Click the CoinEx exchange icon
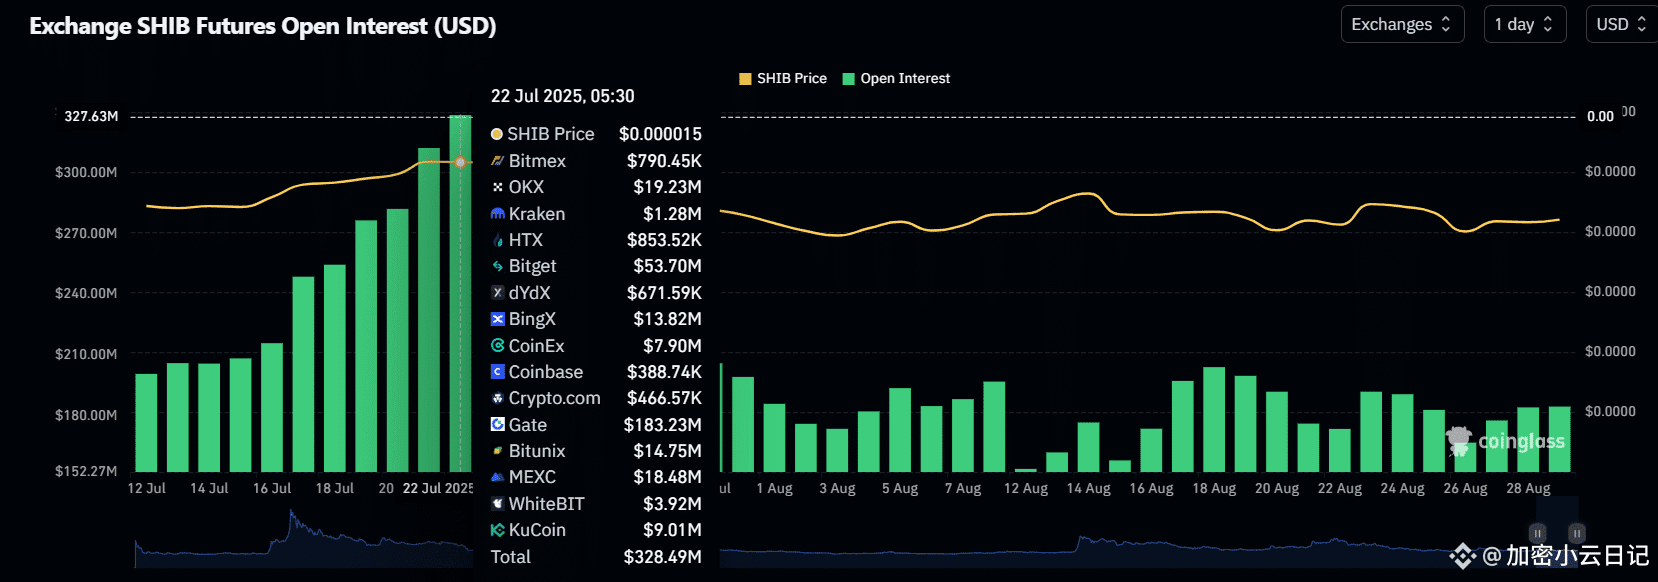 tap(497, 346)
